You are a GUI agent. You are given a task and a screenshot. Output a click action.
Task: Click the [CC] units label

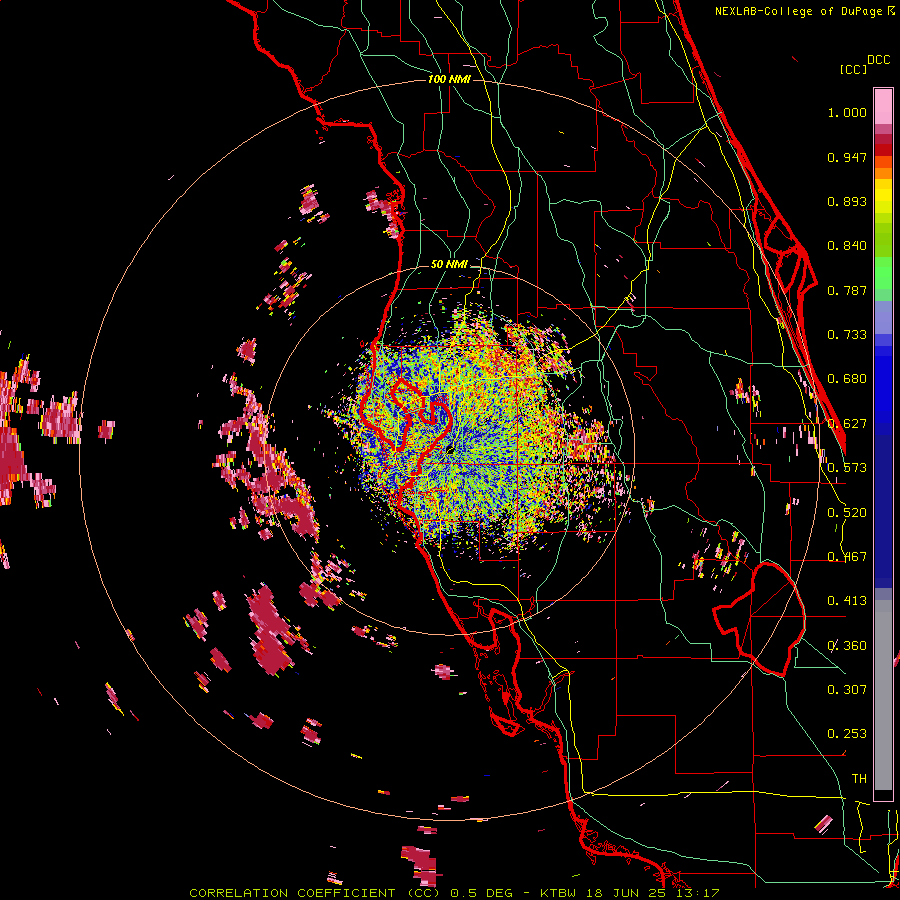click(x=853, y=69)
